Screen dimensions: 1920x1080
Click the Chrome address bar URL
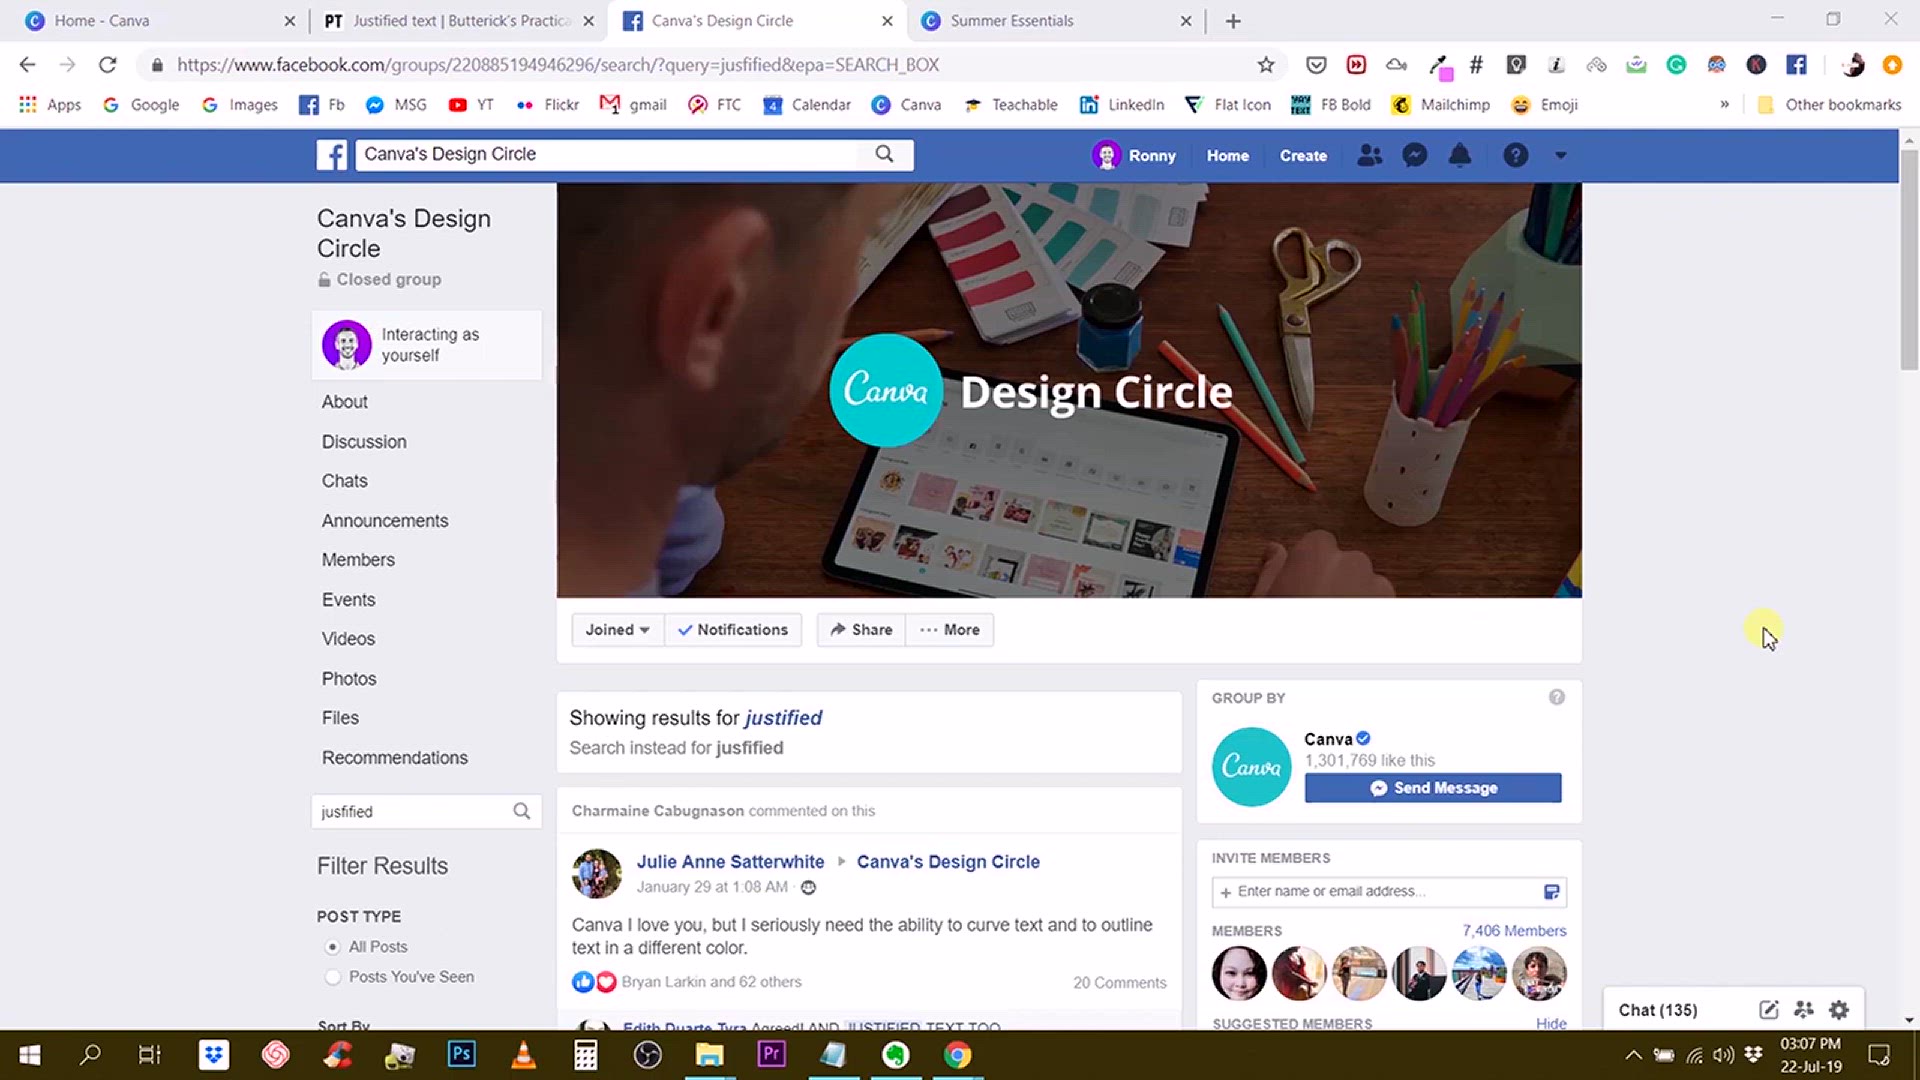click(558, 65)
